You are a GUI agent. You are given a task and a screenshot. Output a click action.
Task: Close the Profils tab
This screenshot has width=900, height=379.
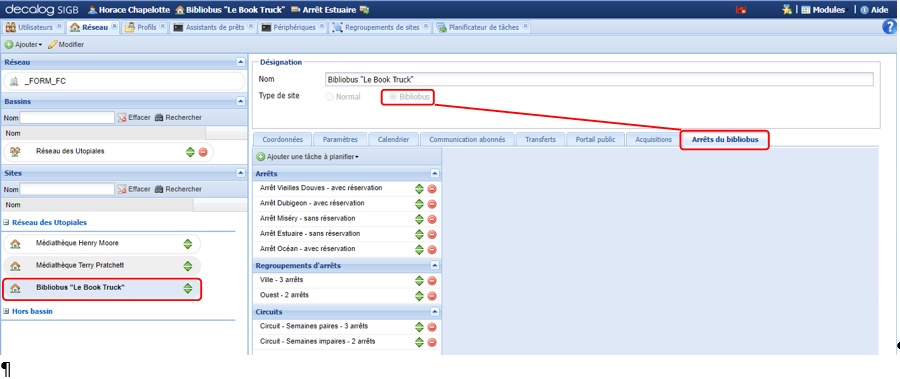pos(162,26)
